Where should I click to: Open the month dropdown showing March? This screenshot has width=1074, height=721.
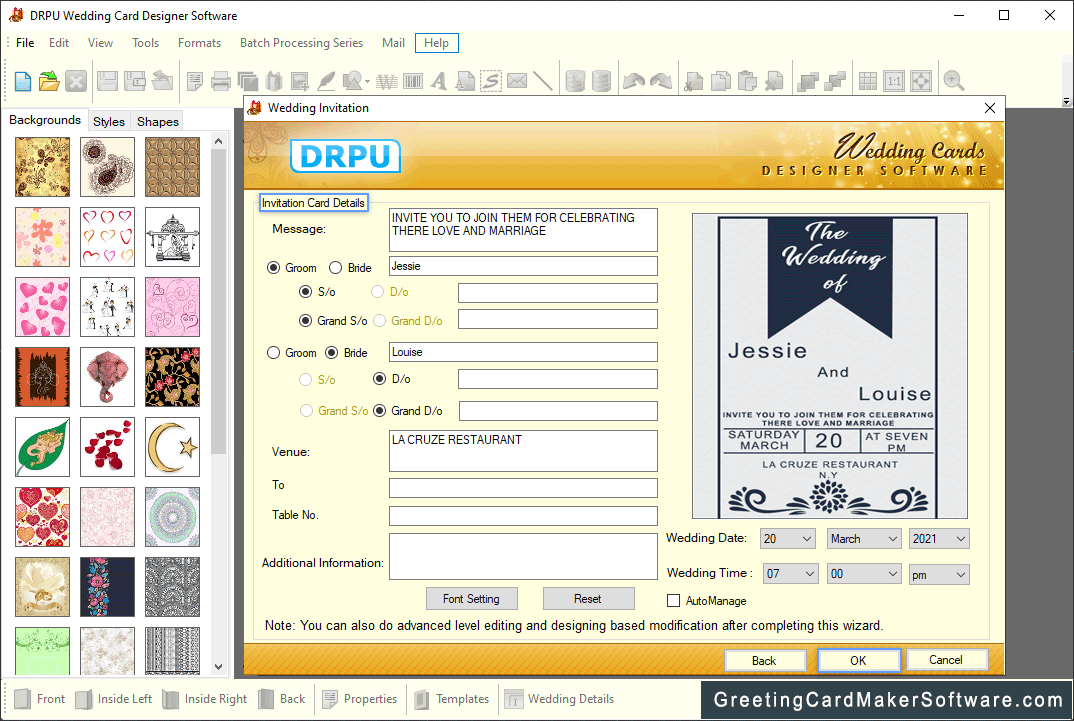pos(864,539)
